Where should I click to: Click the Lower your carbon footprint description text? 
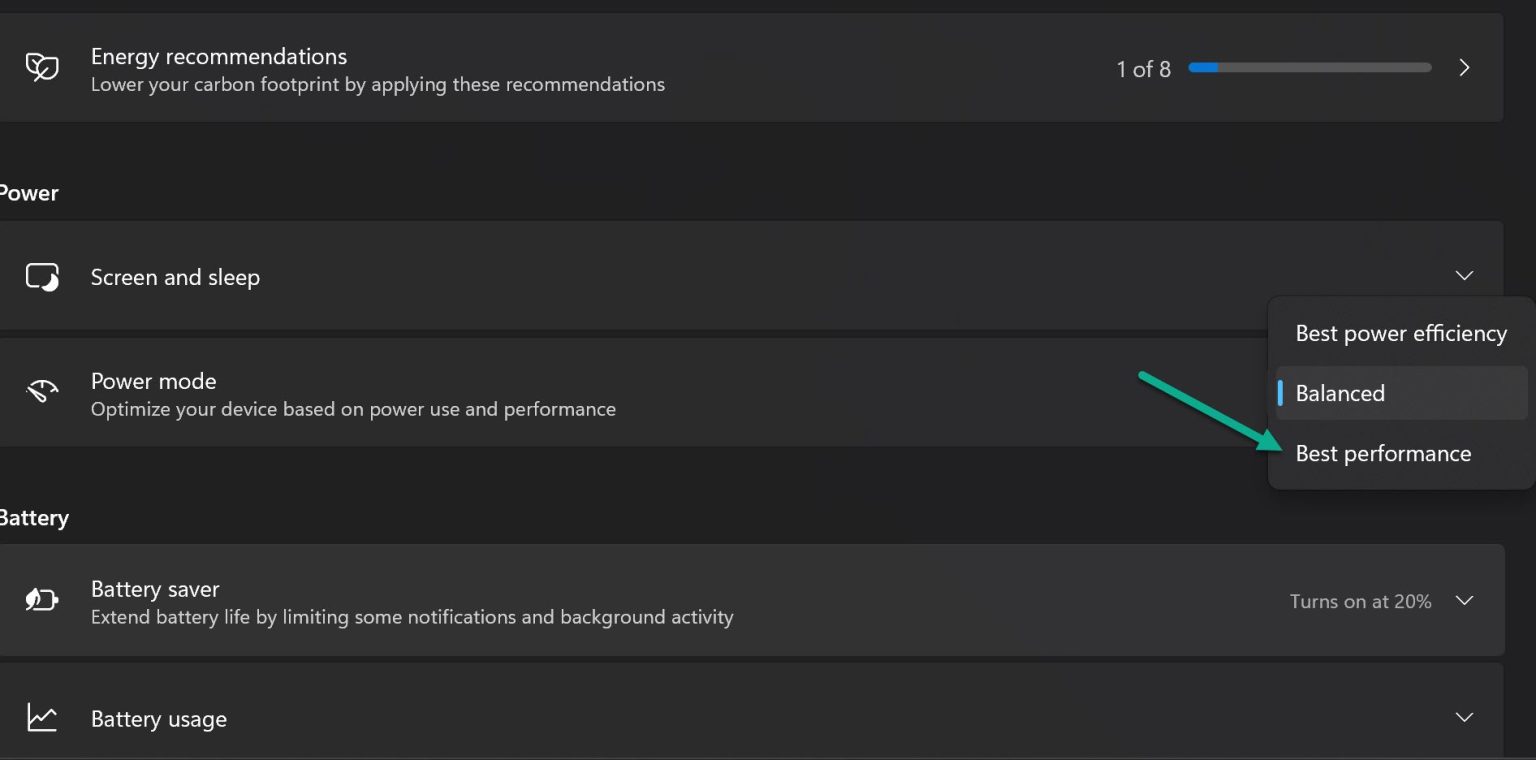[377, 85]
